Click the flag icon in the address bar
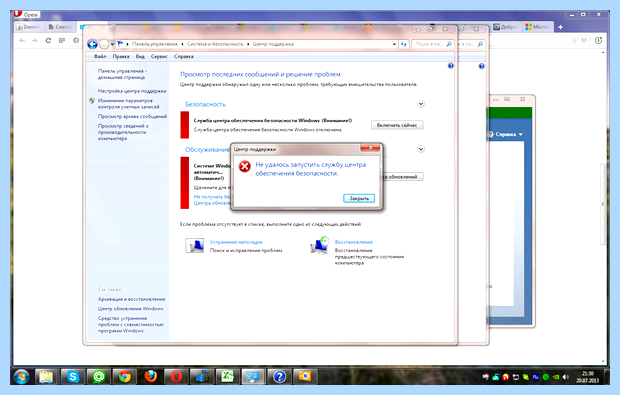 [x=121, y=44]
